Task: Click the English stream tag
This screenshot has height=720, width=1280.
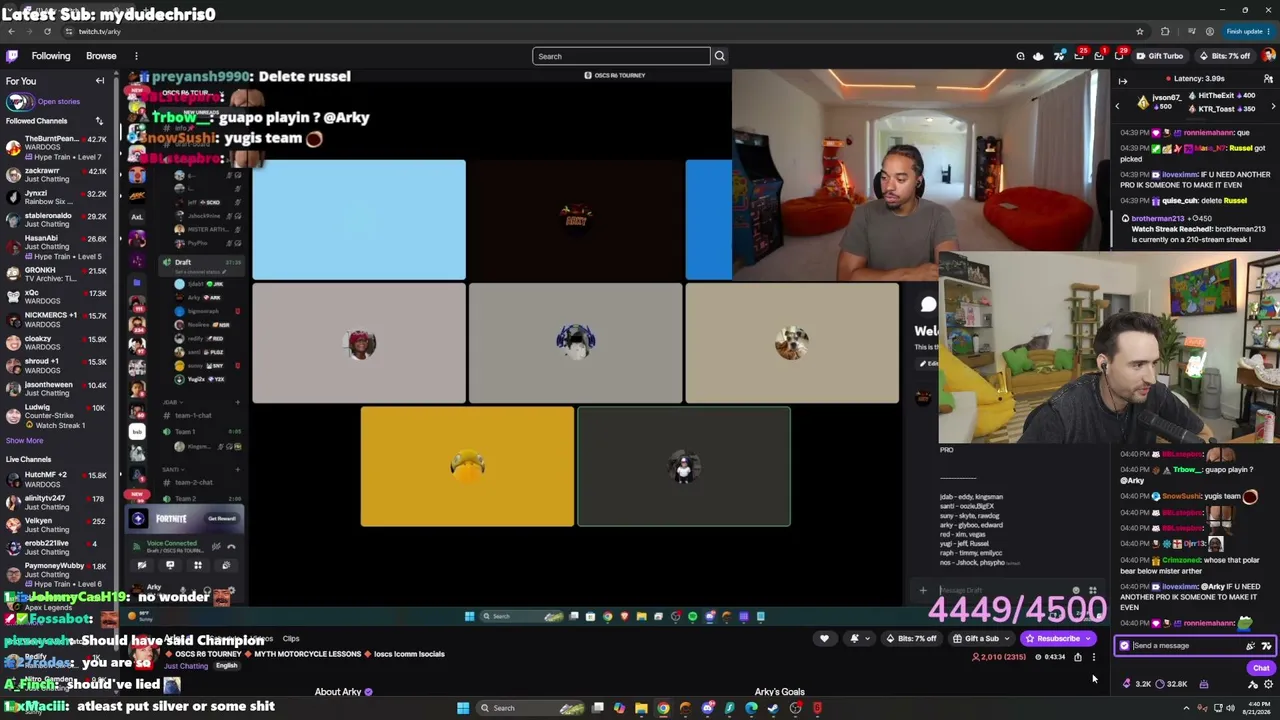Action: [226, 666]
